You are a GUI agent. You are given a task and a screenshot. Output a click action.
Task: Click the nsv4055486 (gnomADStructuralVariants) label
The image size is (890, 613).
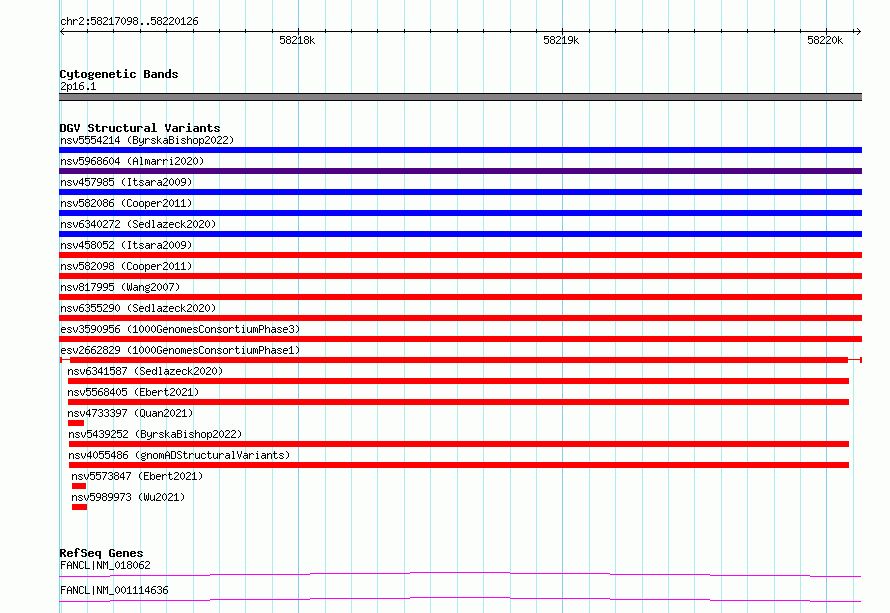(179, 455)
